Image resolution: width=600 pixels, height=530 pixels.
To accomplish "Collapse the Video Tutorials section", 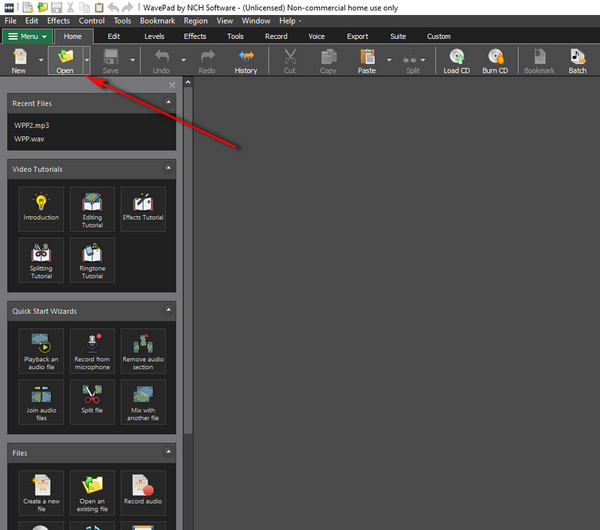I will pos(168,168).
